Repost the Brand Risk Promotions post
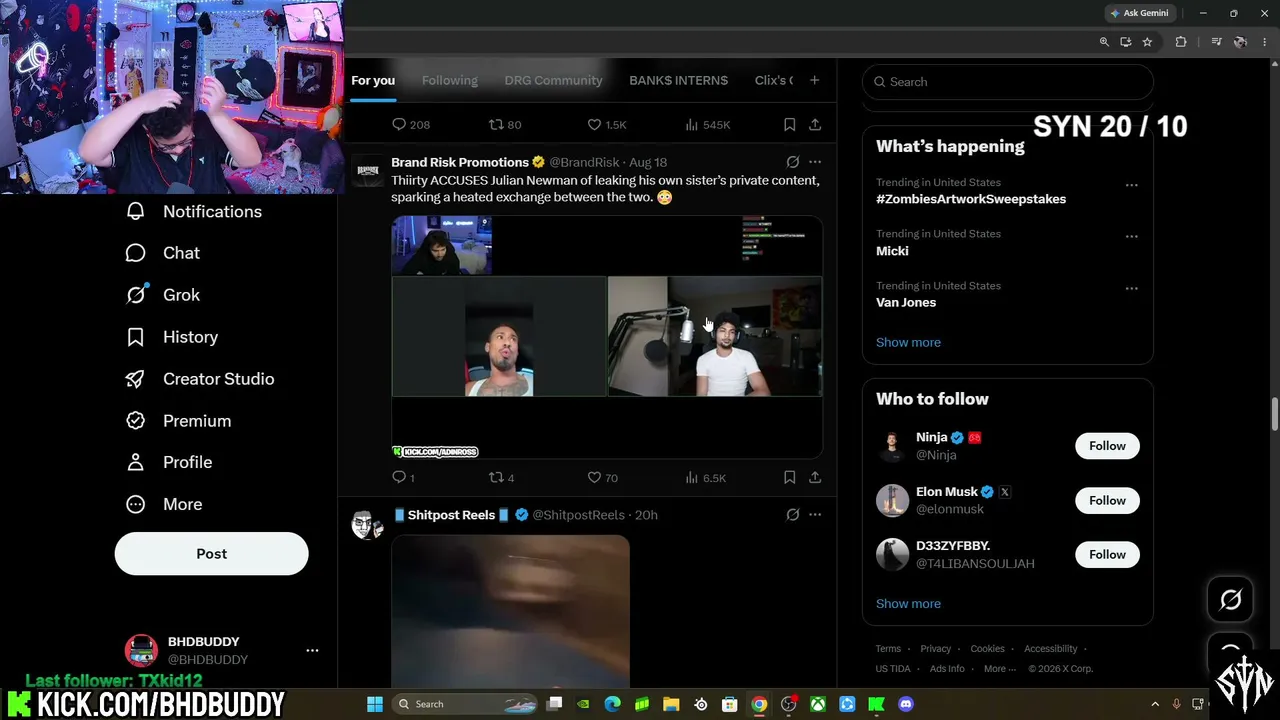Image resolution: width=1280 pixels, height=720 pixels. click(501, 478)
